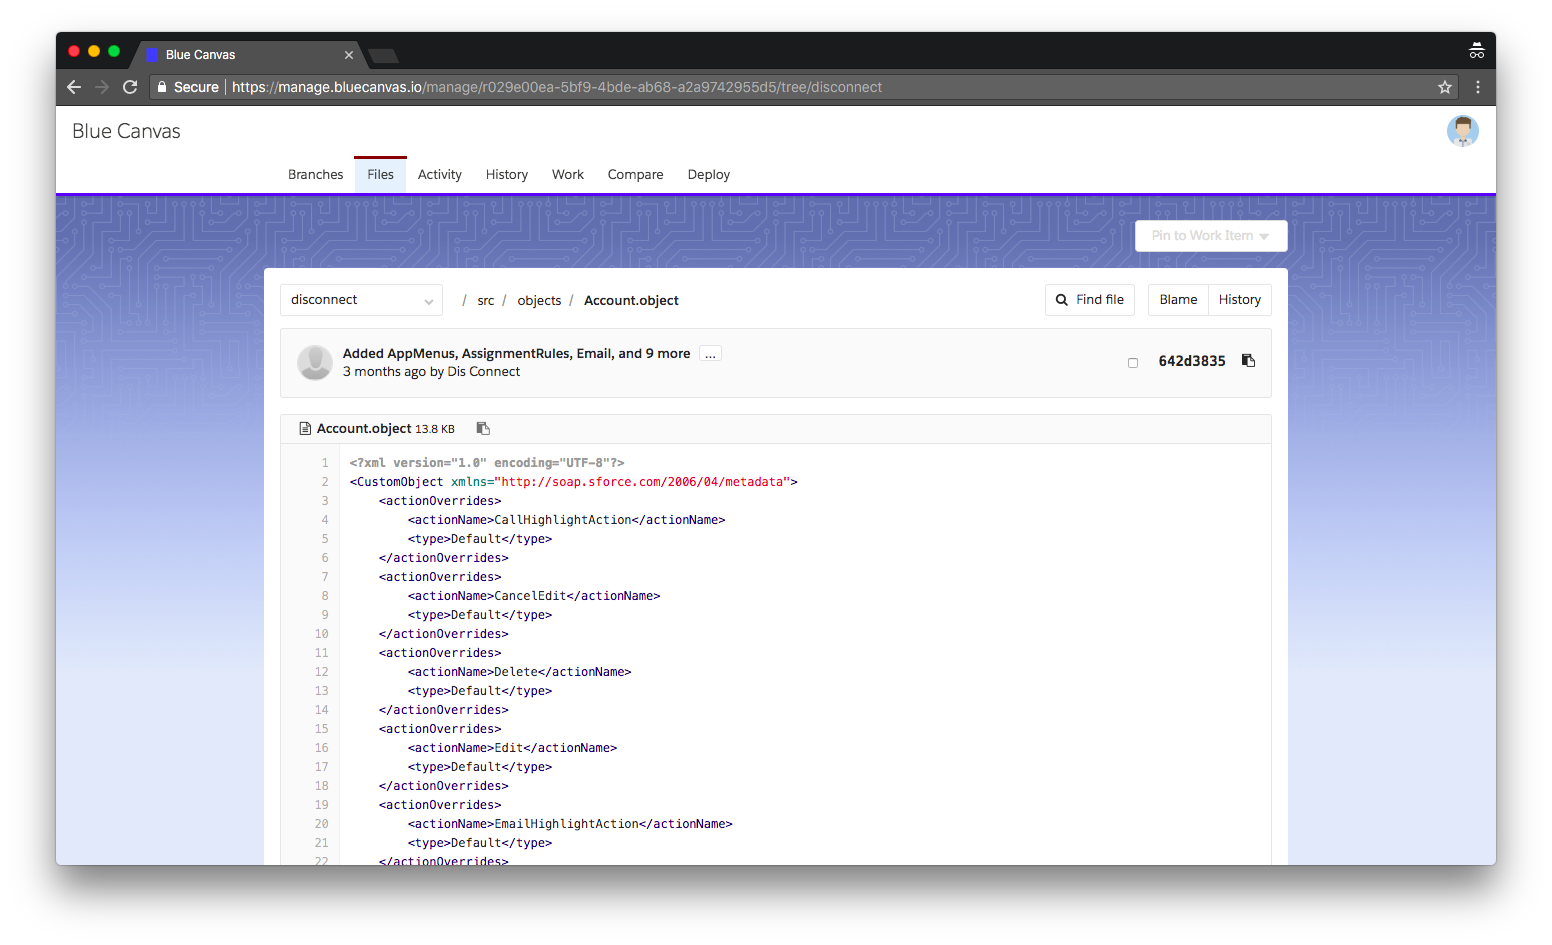Click the commit hash 642d3835
The image size is (1552, 945).
pyautogui.click(x=1192, y=362)
